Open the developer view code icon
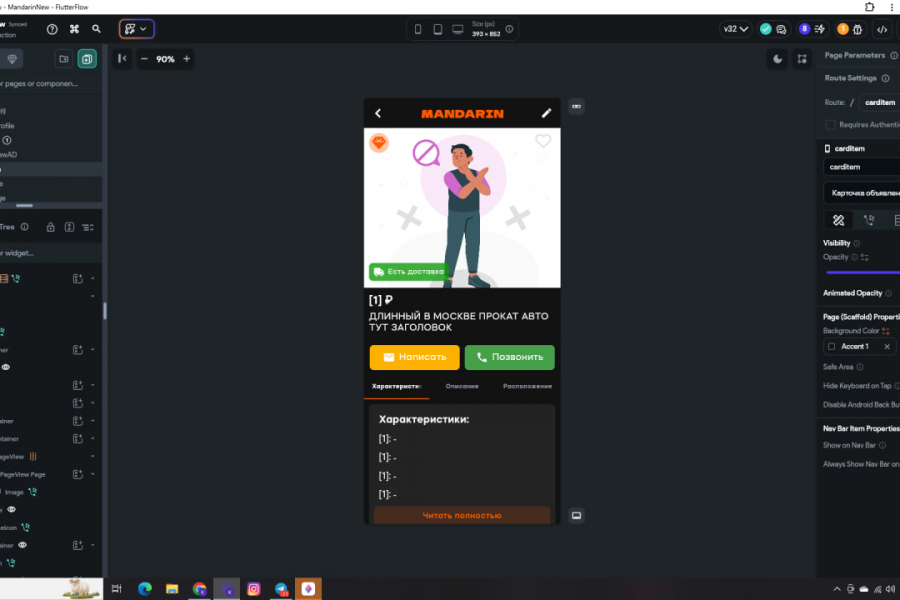Image resolution: width=900 pixels, height=600 pixels. 882,29
